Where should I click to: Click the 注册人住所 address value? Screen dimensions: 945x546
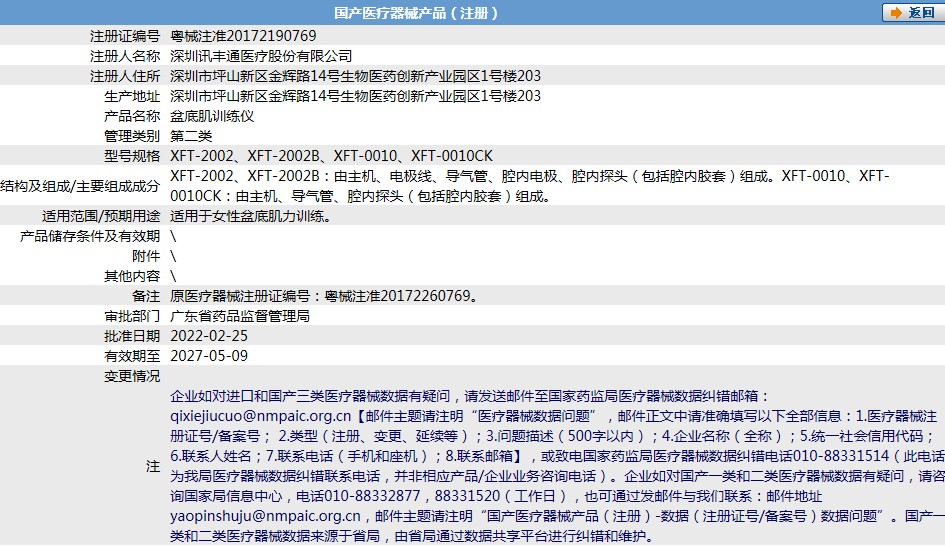(356, 76)
